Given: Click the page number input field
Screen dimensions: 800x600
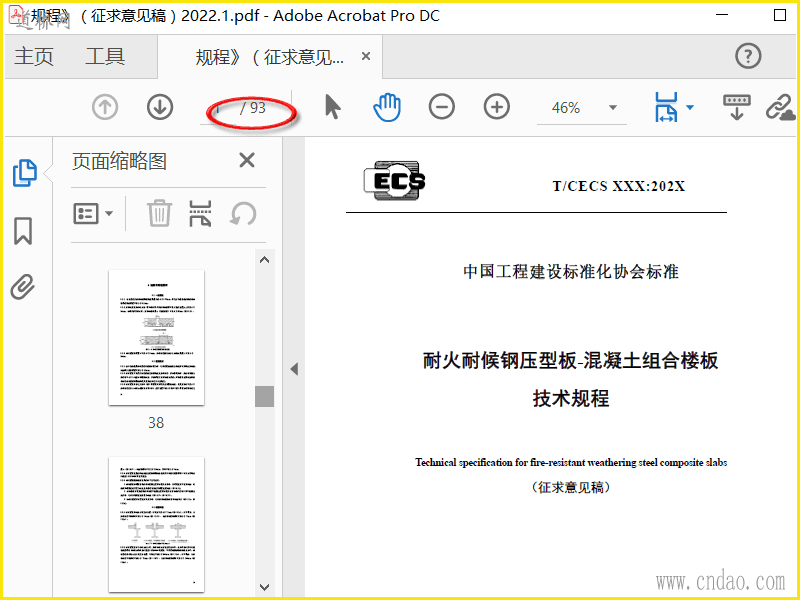Looking at the screenshot, I should [218, 108].
